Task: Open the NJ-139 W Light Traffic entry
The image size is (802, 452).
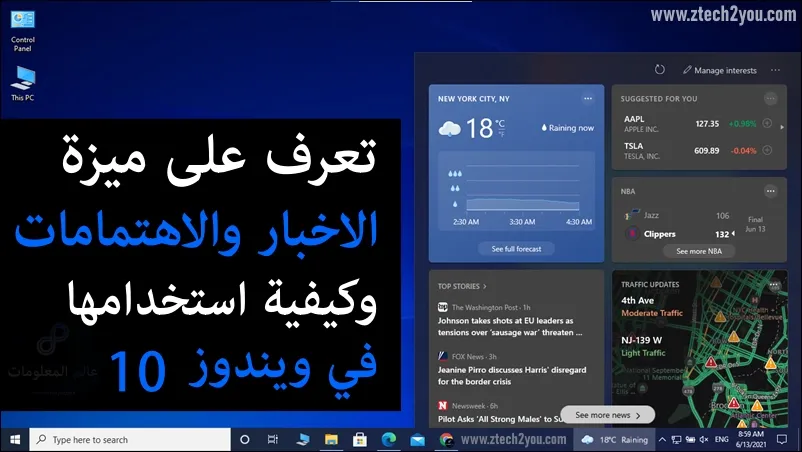Action: tap(643, 346)
